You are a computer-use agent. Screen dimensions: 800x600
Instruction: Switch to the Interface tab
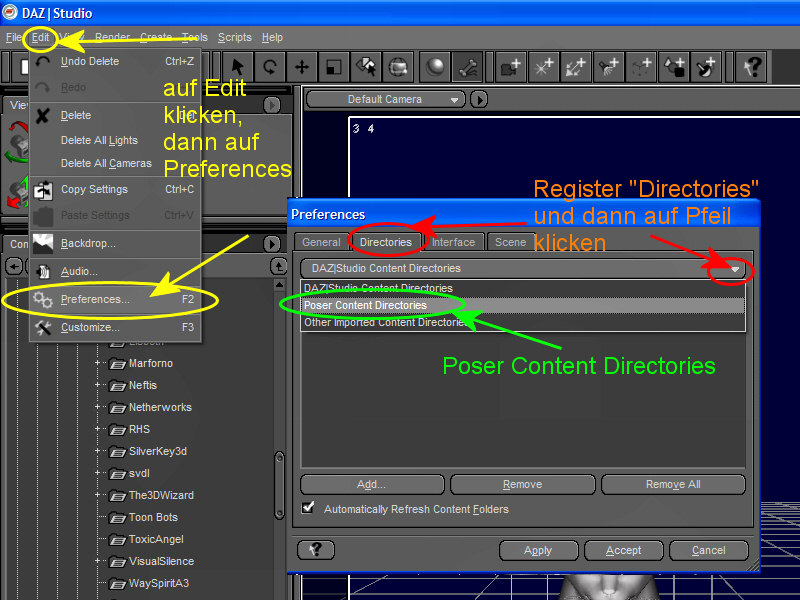coord(453,242)
